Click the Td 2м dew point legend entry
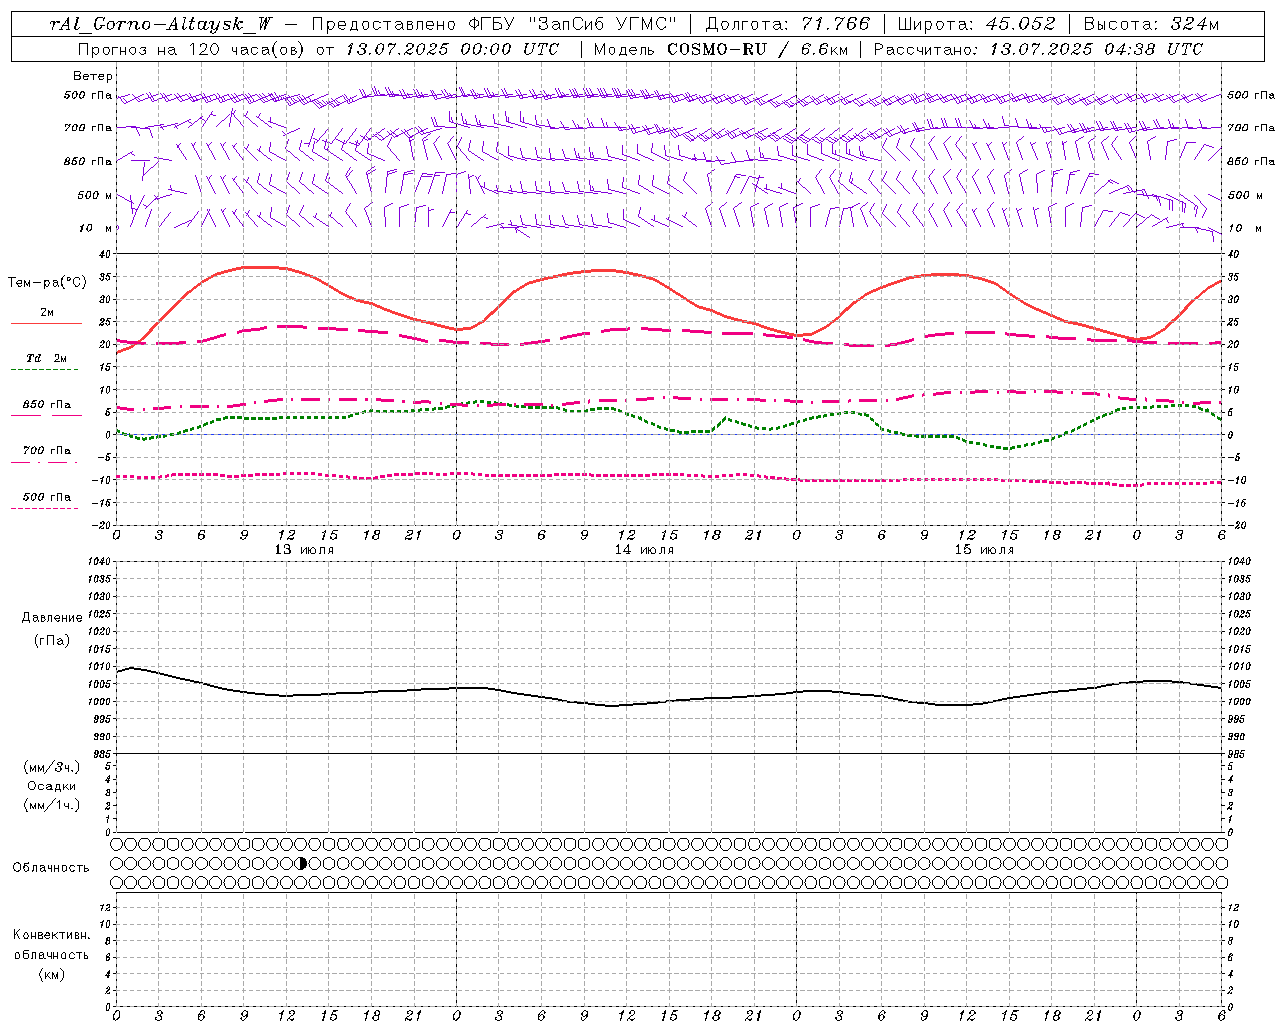 pyautogui.click(x=47, y=358)
